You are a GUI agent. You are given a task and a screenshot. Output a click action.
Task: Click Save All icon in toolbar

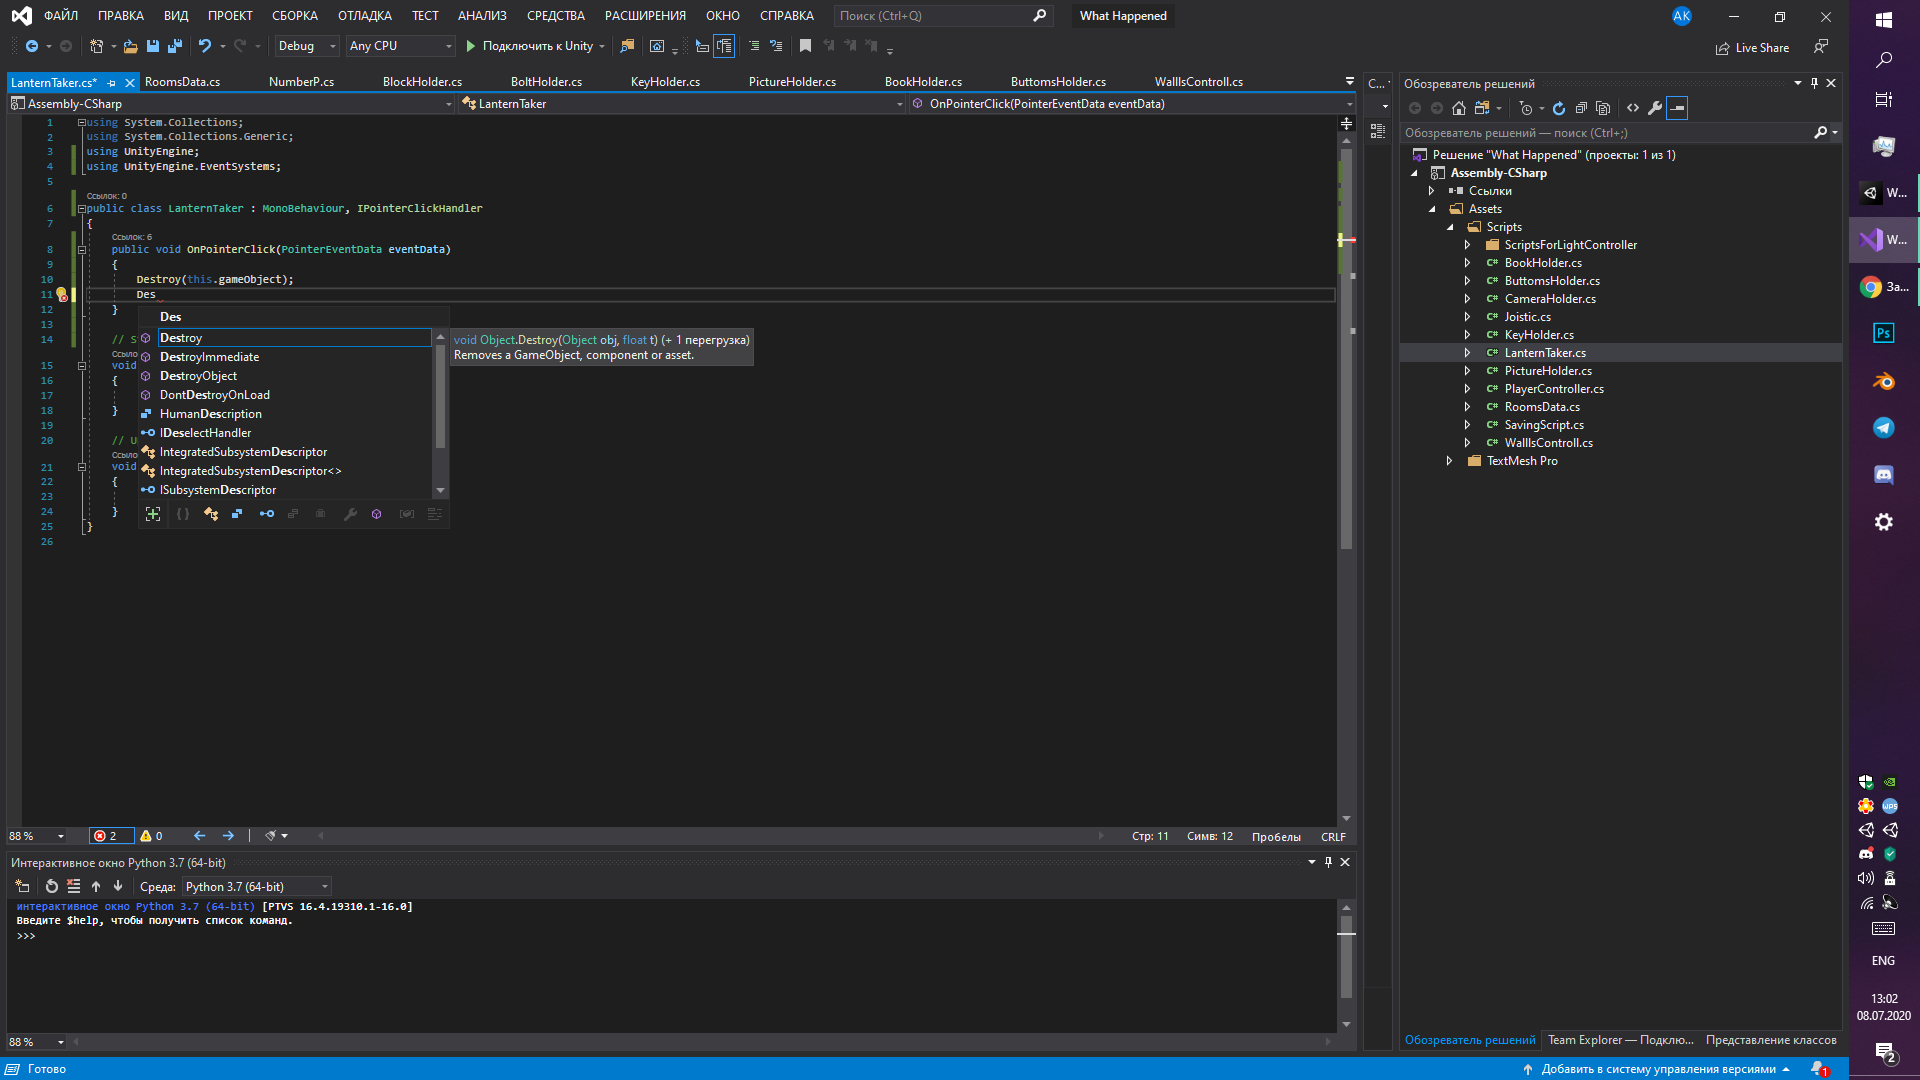(175, 46)
